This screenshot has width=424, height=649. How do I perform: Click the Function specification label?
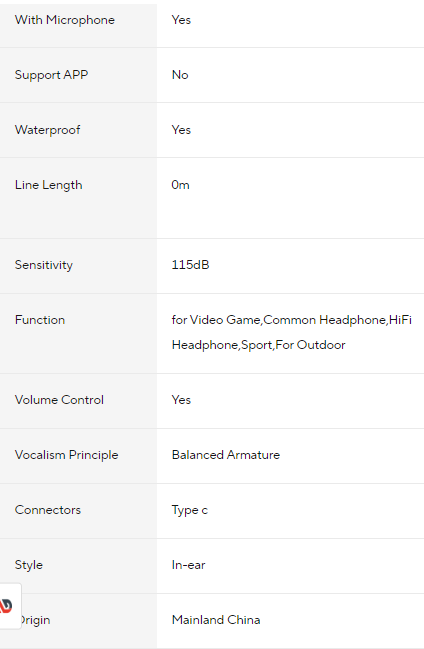point(40,320)
